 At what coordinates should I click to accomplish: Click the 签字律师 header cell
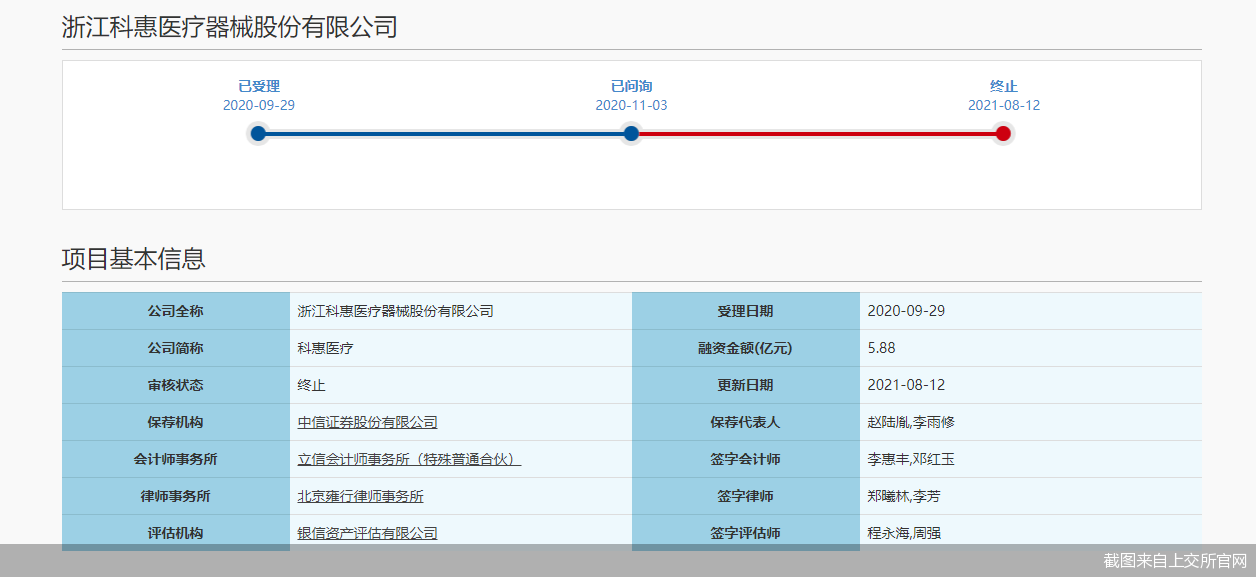pyautogui.click(x=746, y=496)
